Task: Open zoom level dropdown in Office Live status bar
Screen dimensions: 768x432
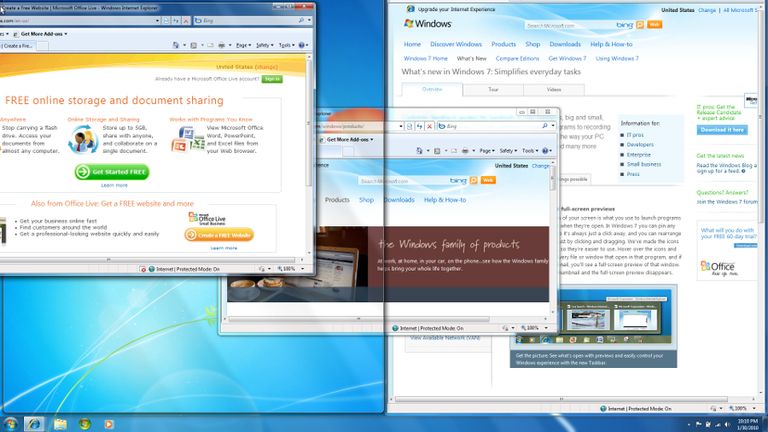Action: 302,269
